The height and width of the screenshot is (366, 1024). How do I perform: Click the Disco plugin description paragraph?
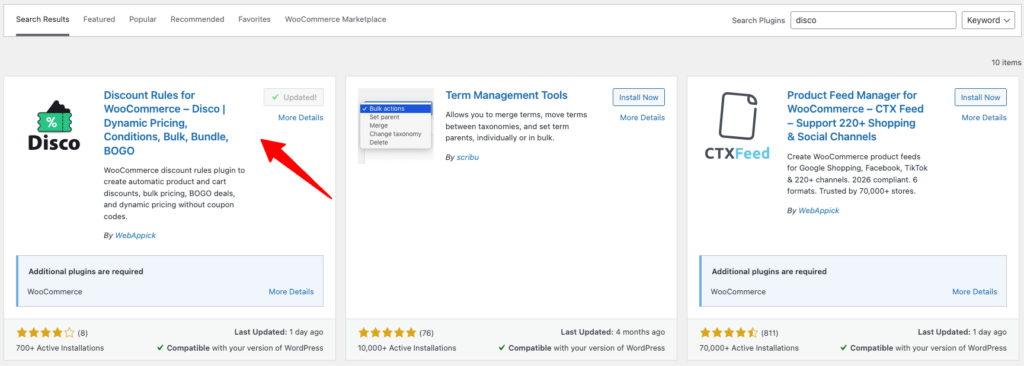click(174, 193)
